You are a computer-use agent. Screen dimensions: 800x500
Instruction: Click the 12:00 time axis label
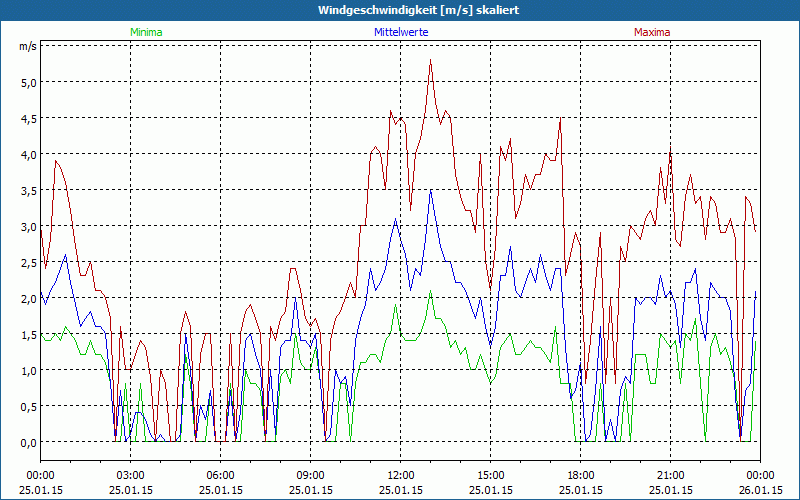[x=401, y=476]
